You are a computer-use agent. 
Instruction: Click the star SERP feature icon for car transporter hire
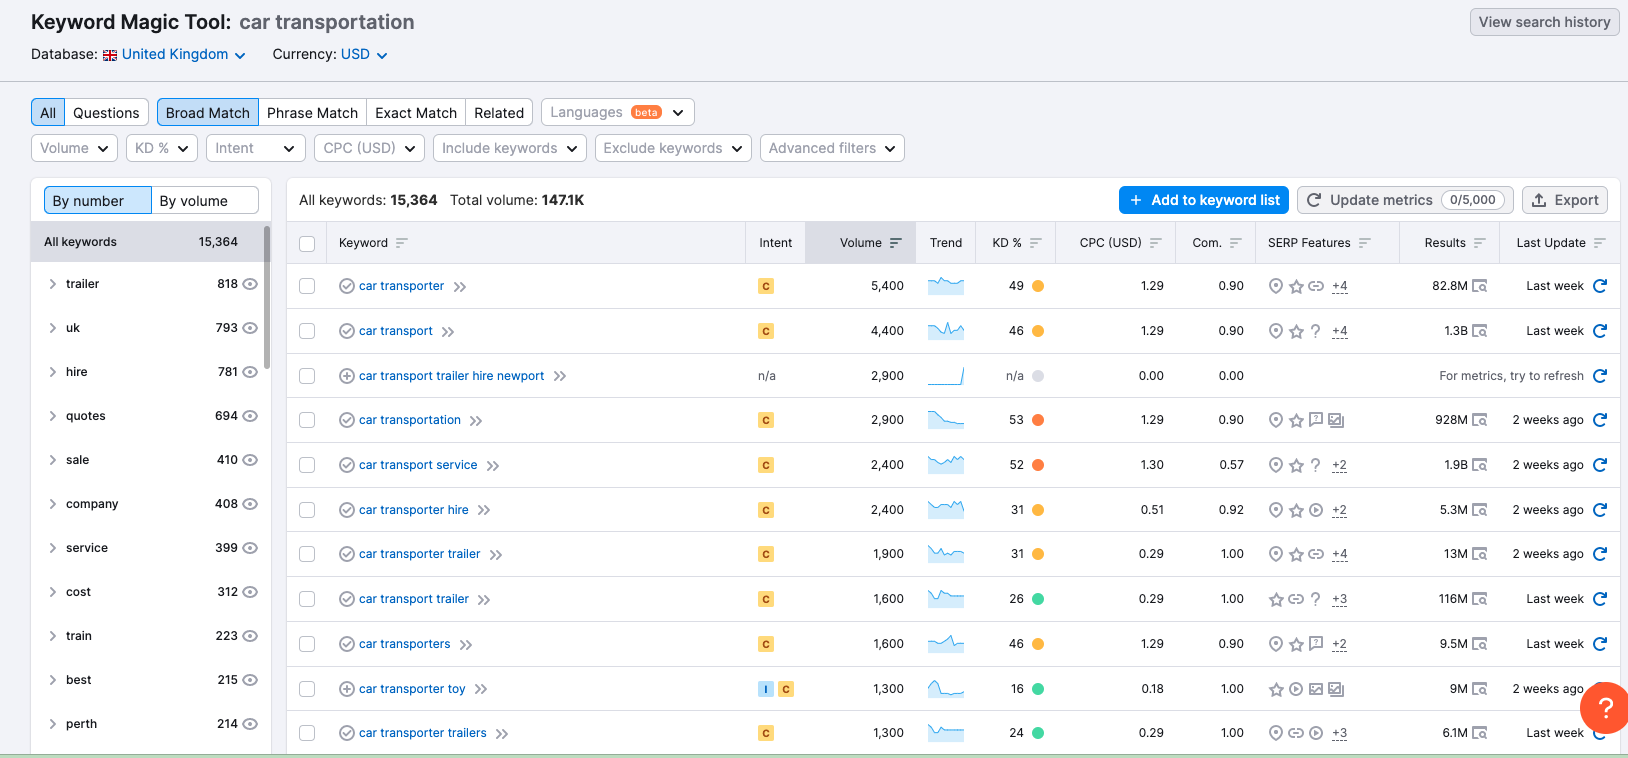1296,510
